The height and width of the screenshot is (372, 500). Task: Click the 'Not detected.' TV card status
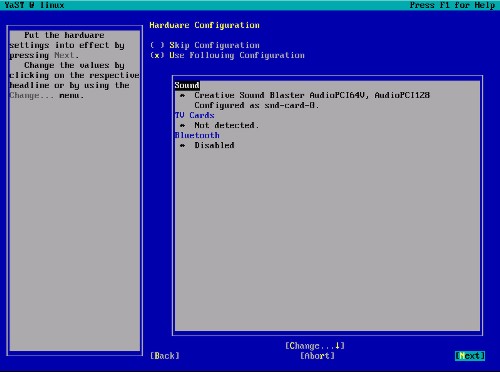(227, 125)
